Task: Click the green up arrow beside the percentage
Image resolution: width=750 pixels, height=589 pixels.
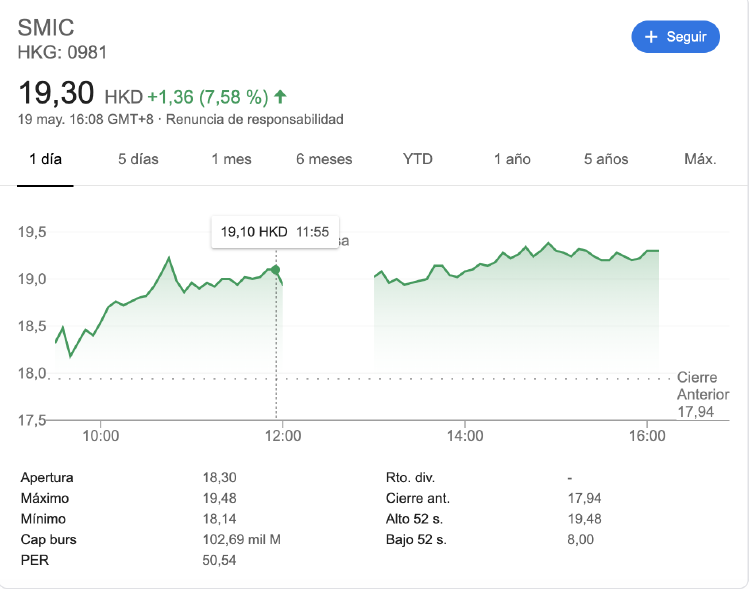Action: tap(281, 97)
